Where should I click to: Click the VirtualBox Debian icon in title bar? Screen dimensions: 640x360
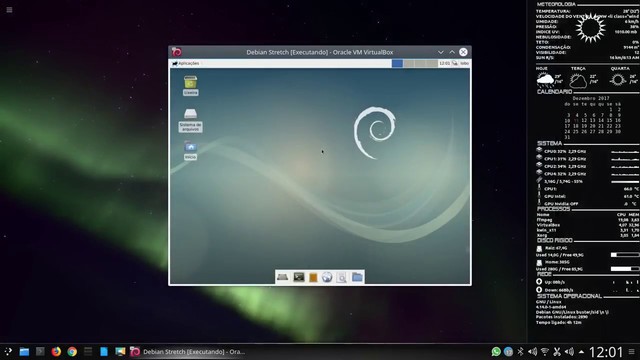tap(176, 52)
